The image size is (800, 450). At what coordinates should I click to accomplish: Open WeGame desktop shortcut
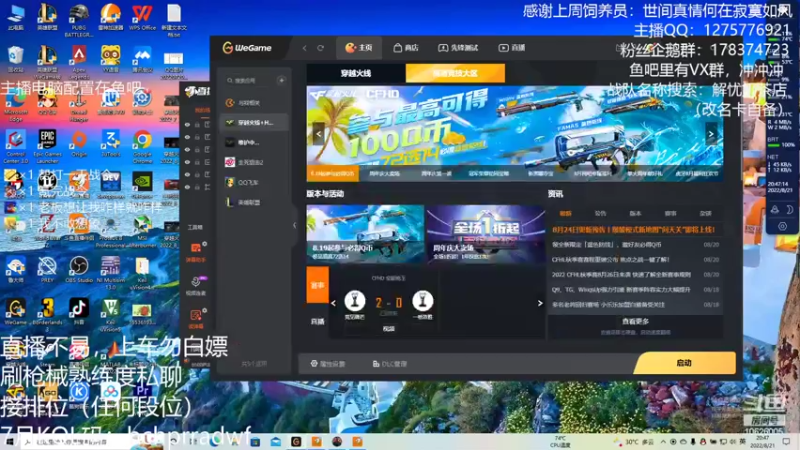[16, 311]
